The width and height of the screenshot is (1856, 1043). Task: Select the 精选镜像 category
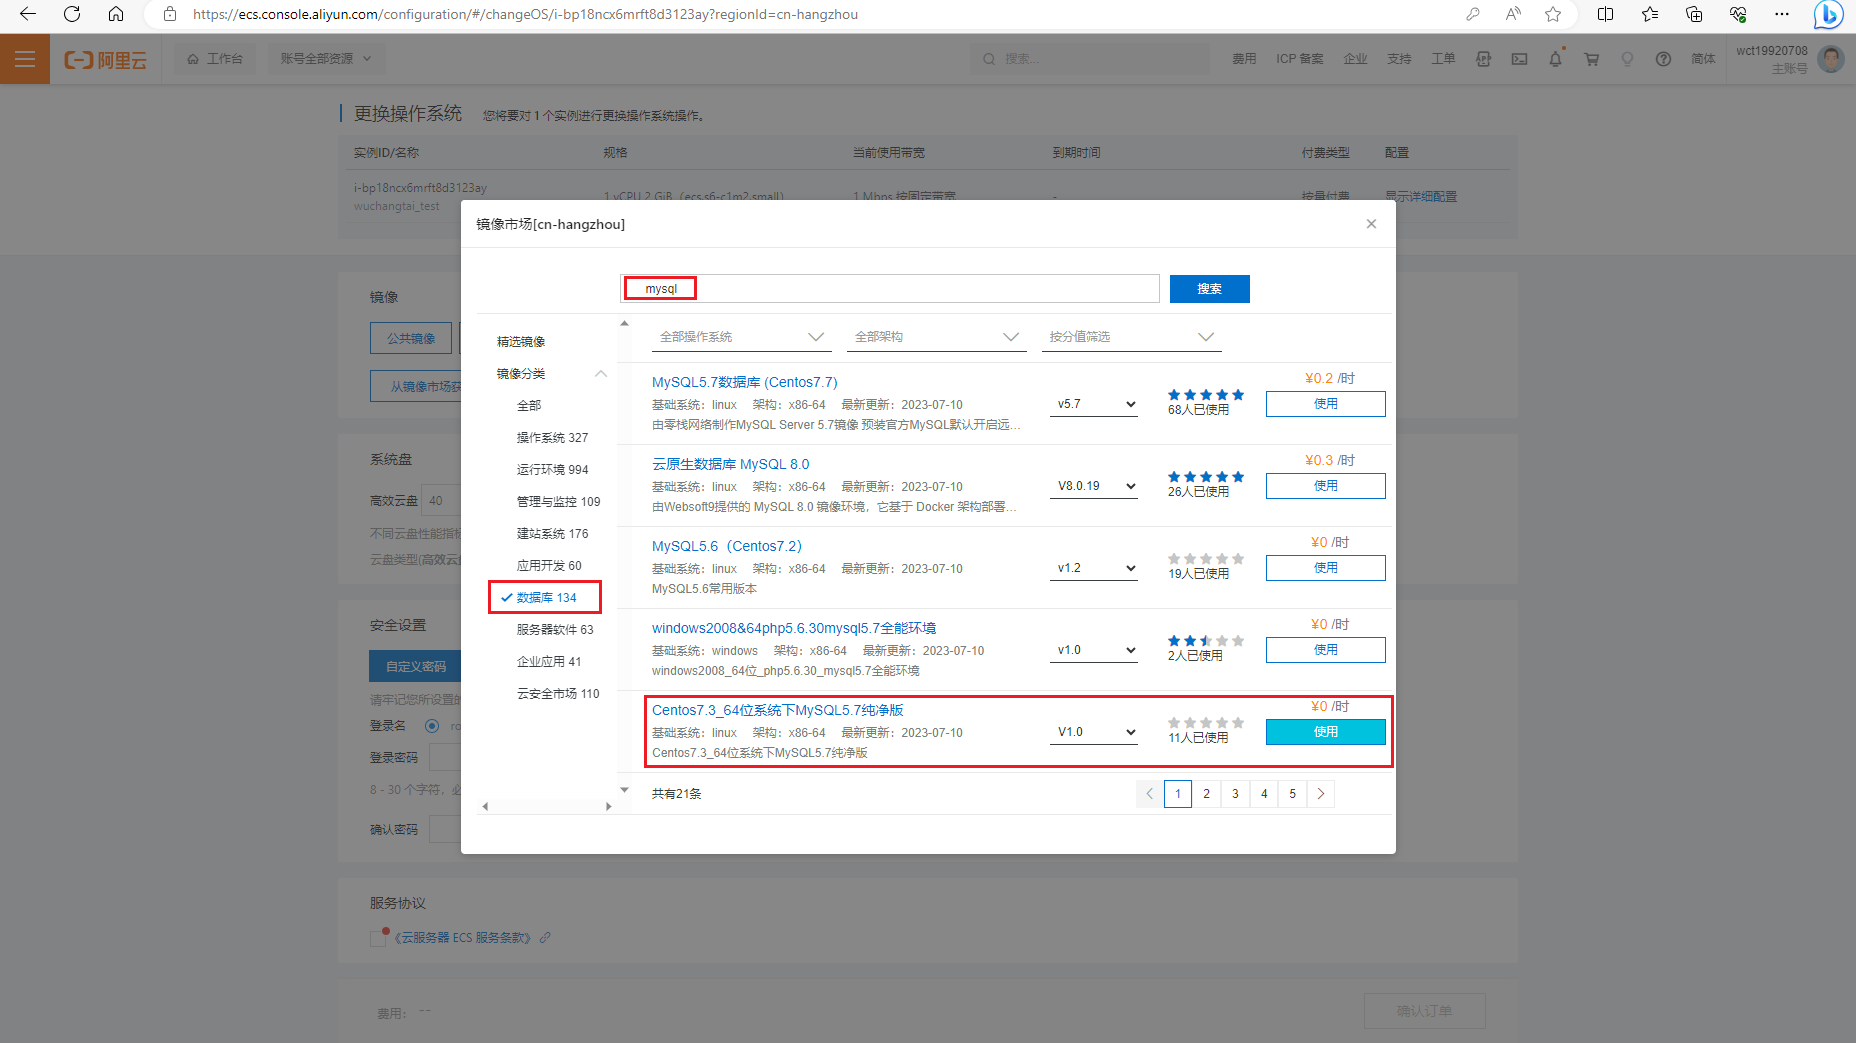coord(521,342)
